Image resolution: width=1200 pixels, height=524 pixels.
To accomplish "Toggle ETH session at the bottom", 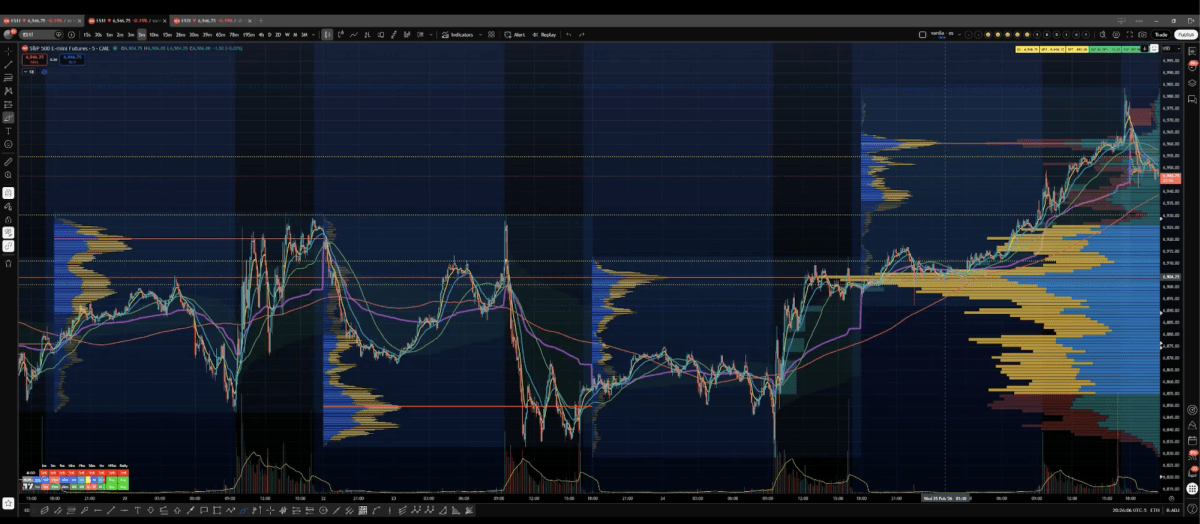I will (x=1155, y=510).
